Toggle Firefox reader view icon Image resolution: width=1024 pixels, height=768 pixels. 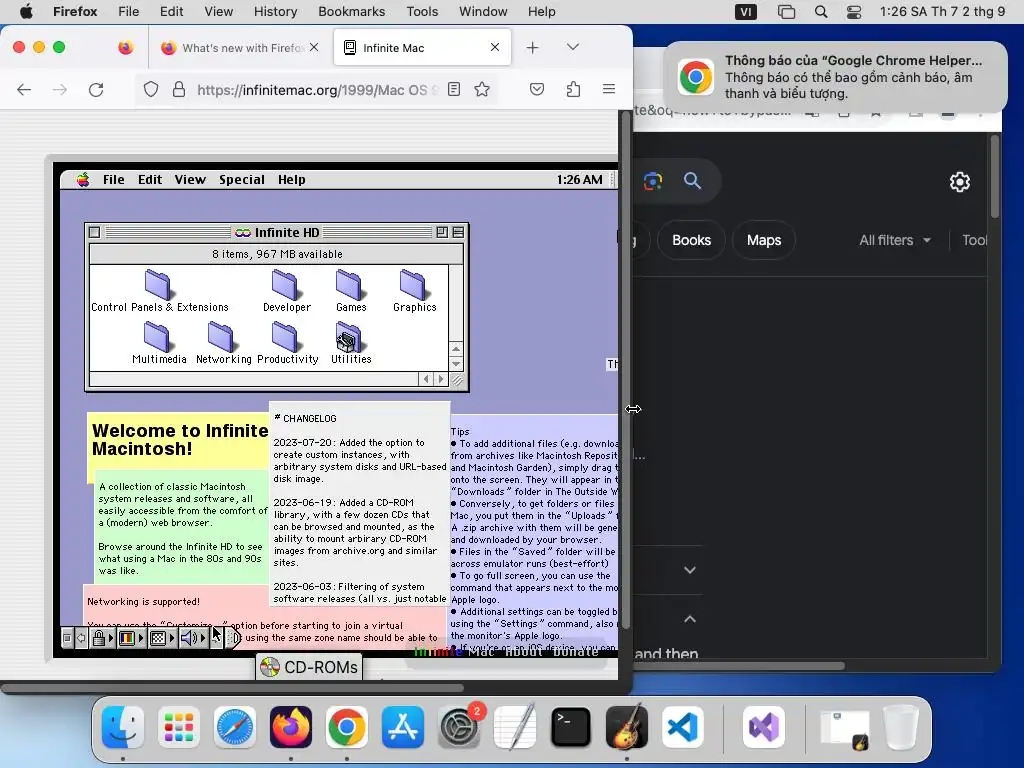(x=454, y=89)
